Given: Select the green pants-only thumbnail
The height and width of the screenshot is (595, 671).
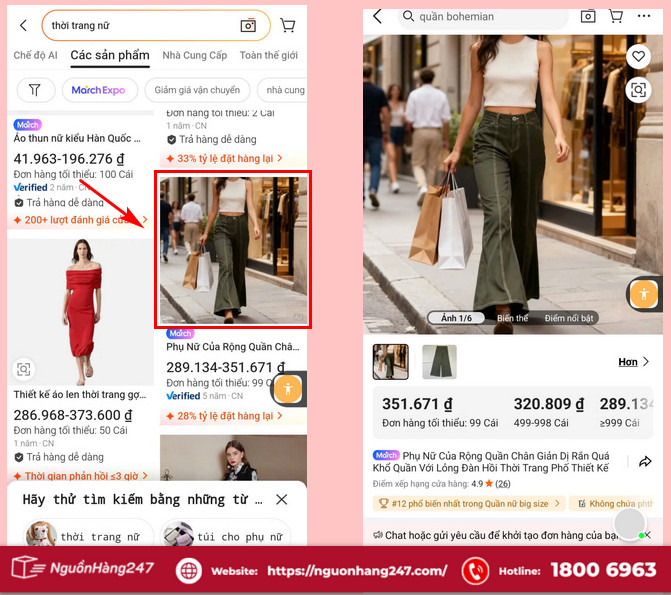Looking at the screenshot, I should click(439, 362).
